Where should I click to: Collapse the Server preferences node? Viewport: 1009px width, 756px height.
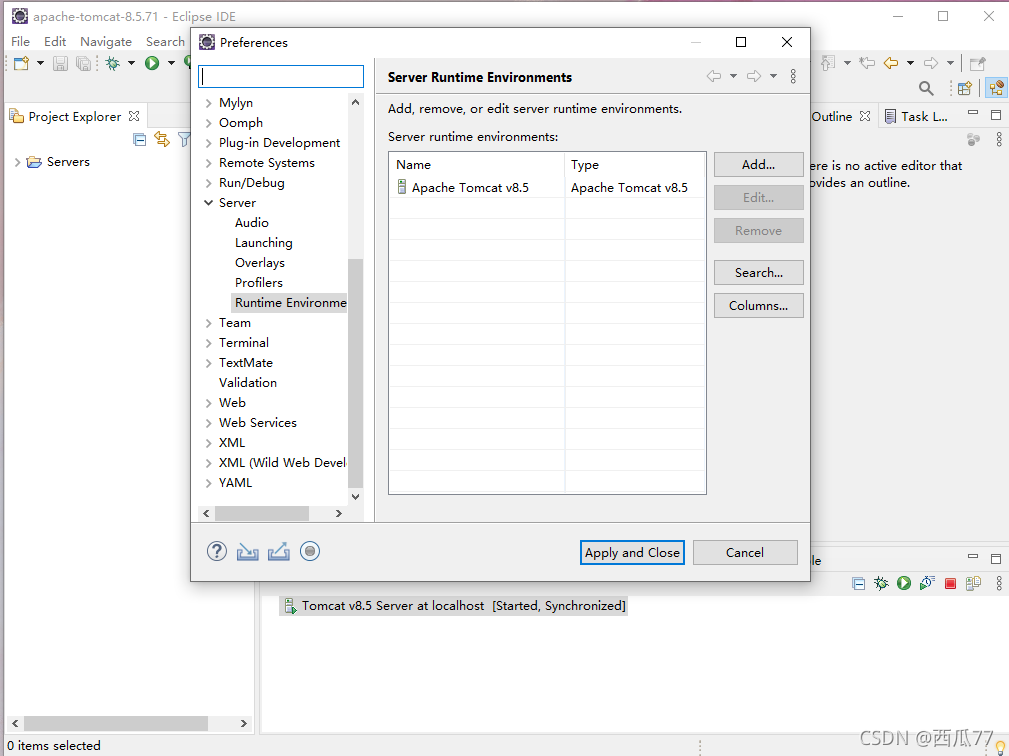208,203
